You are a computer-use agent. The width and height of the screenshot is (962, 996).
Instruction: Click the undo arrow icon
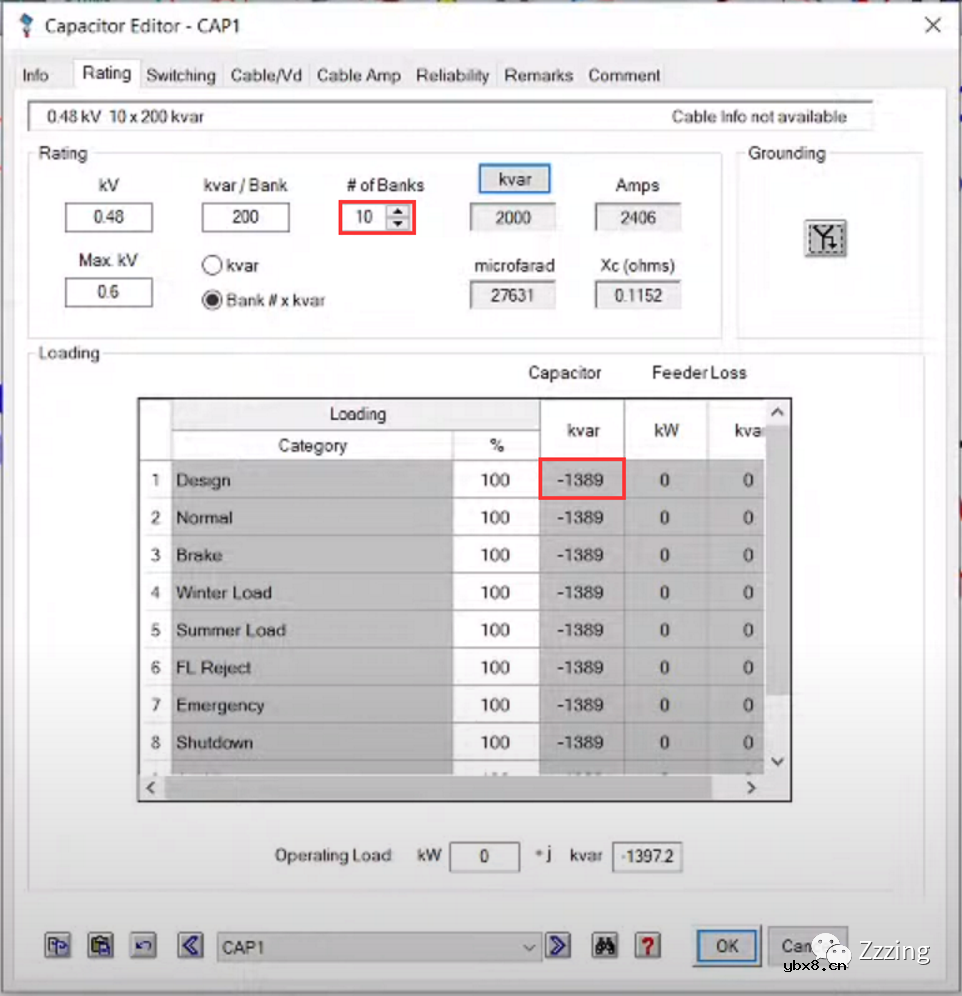click(143, 945)
